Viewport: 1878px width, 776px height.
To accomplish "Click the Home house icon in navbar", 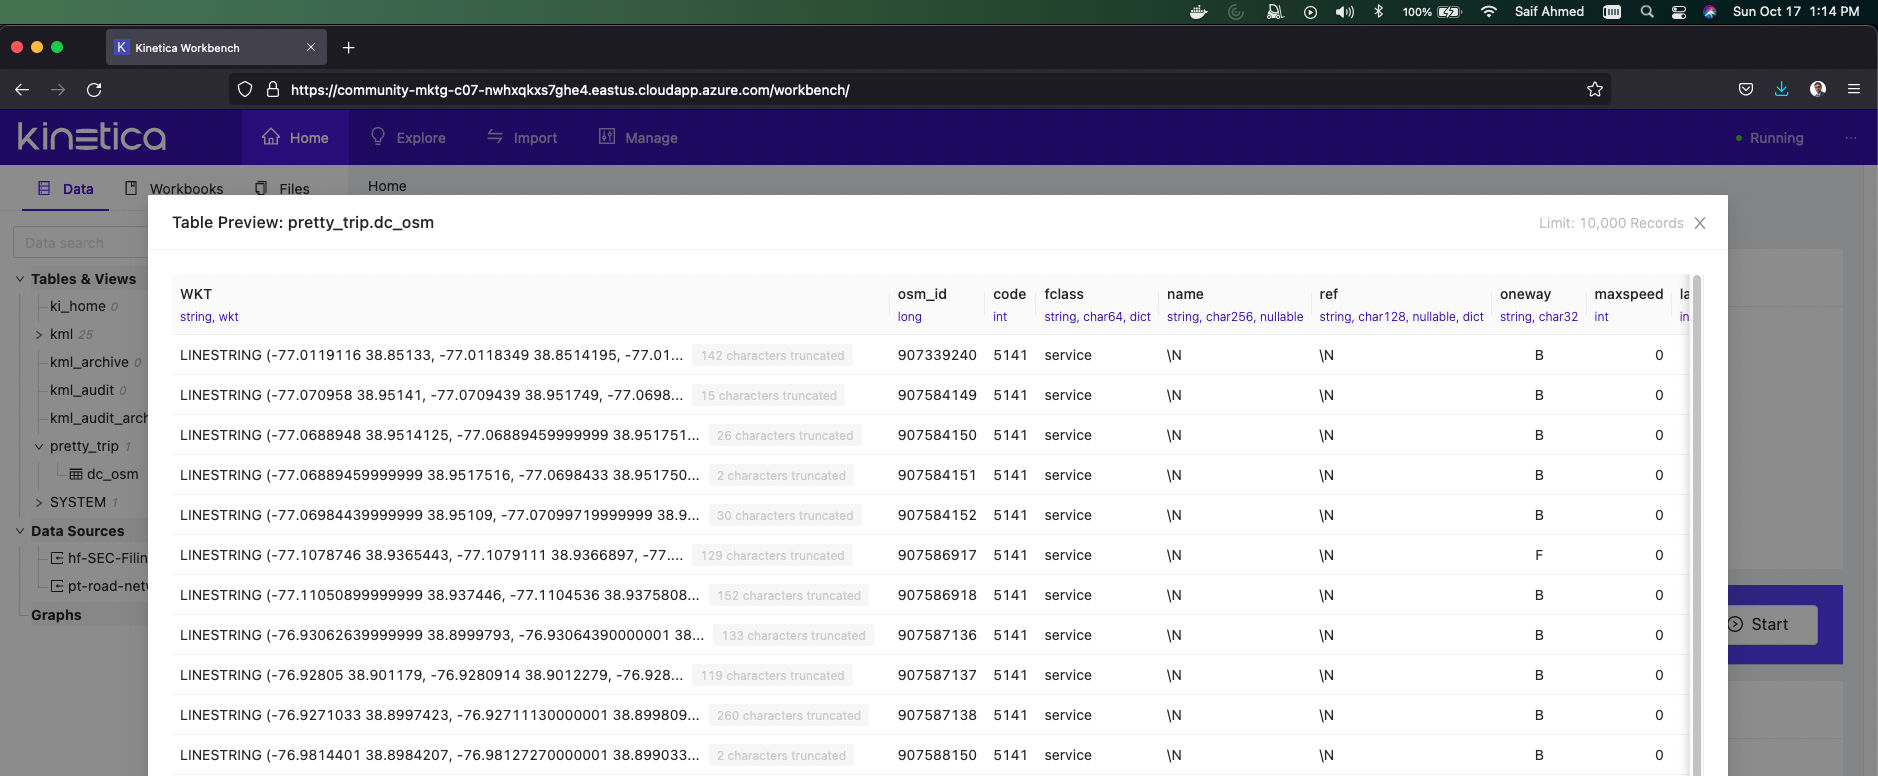I will (x=270, y=137).
